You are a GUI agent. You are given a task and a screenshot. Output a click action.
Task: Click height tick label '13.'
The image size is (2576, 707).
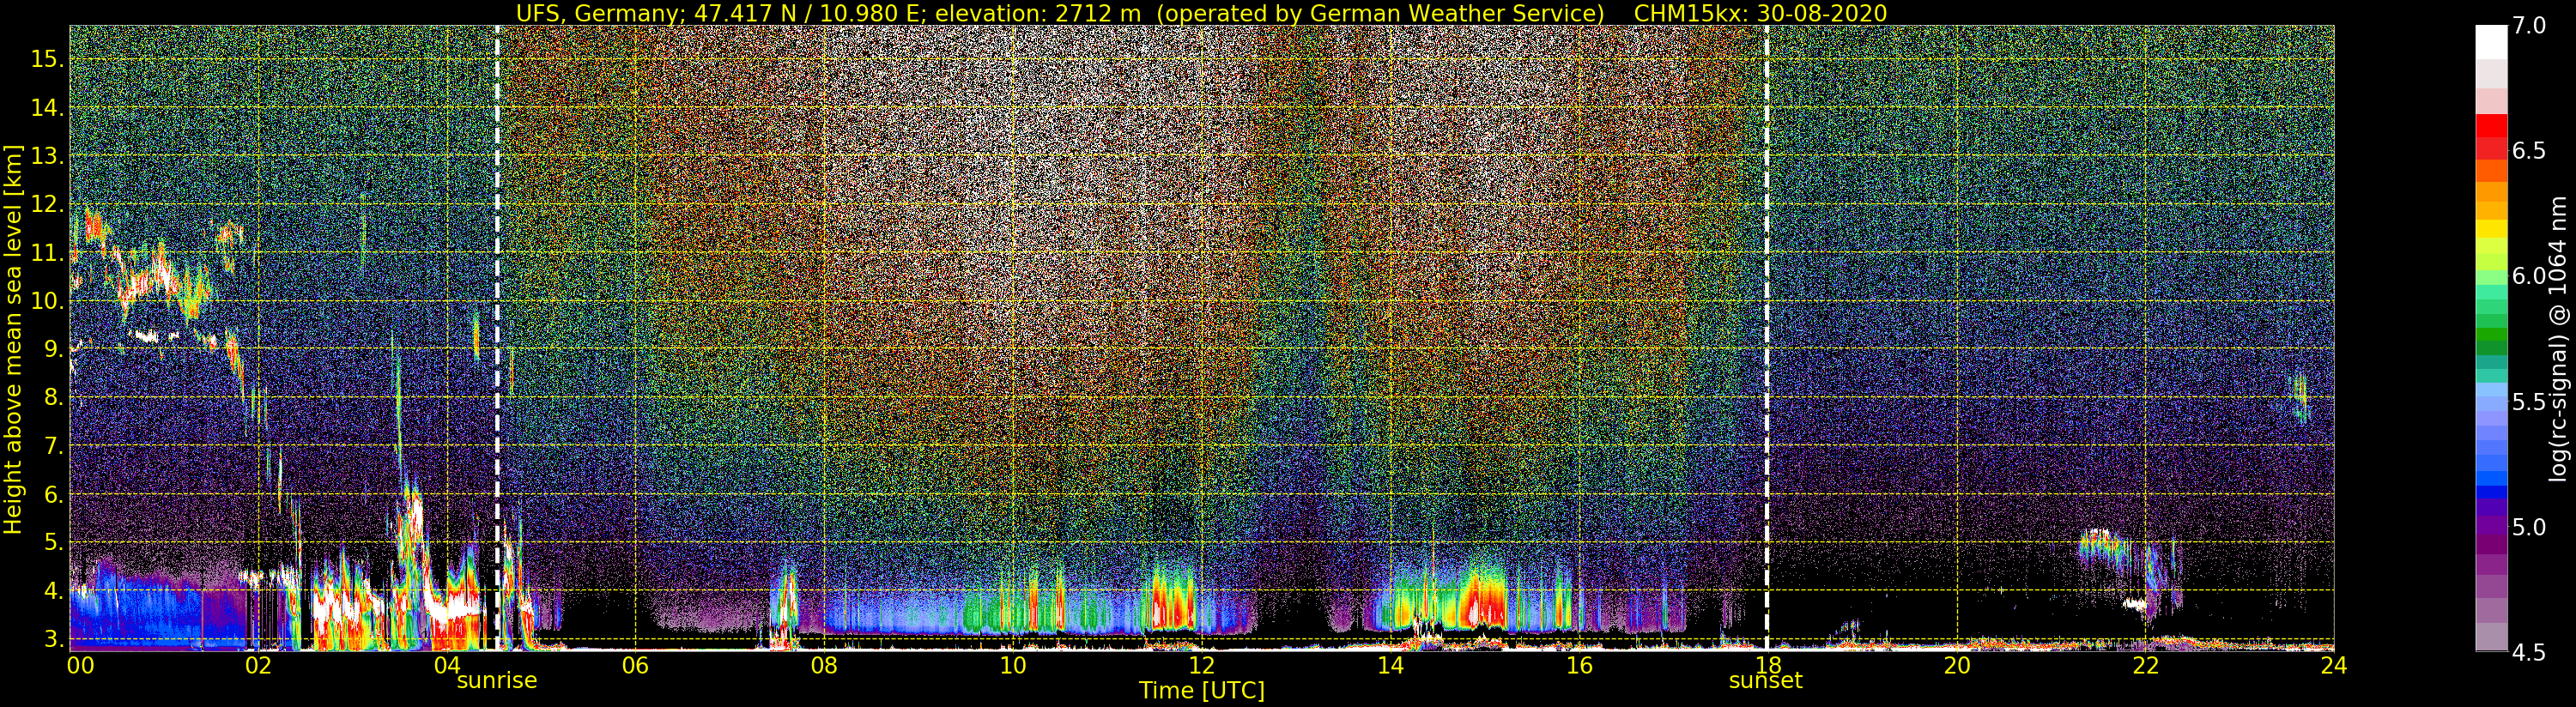point(47,156)
